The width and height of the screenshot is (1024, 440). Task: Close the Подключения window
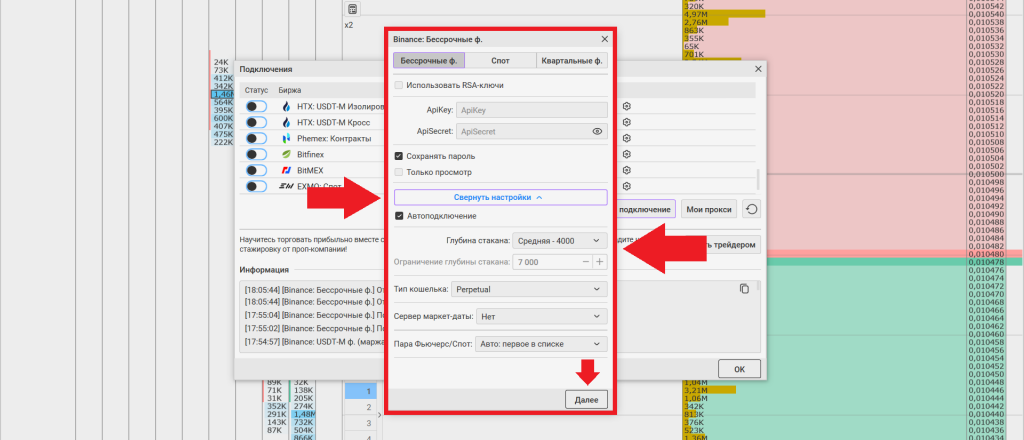[758, 69]
